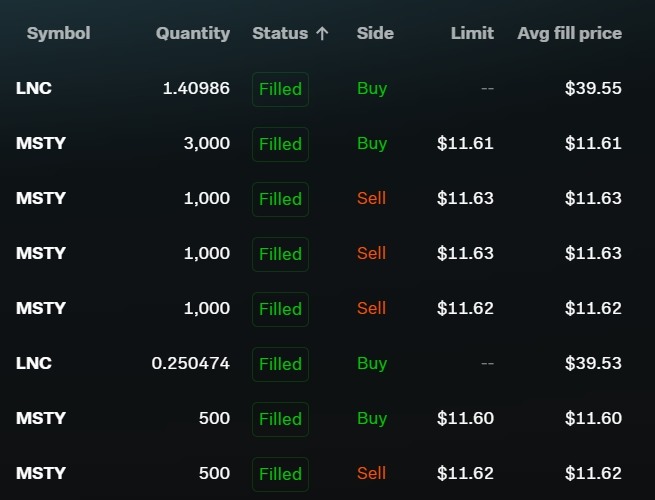Screen dimensions: 655x500
Task: Sort by the Quantity column header
Action: coord(192,33)
